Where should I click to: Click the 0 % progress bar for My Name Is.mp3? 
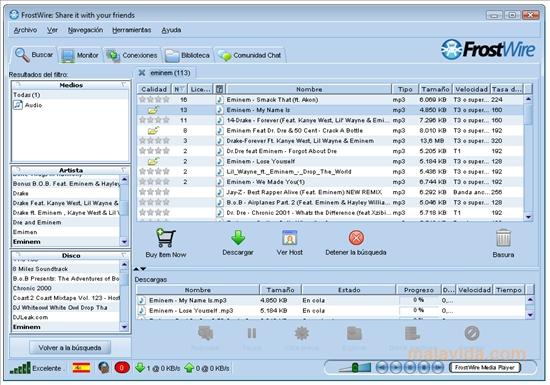tap(418, 300)
